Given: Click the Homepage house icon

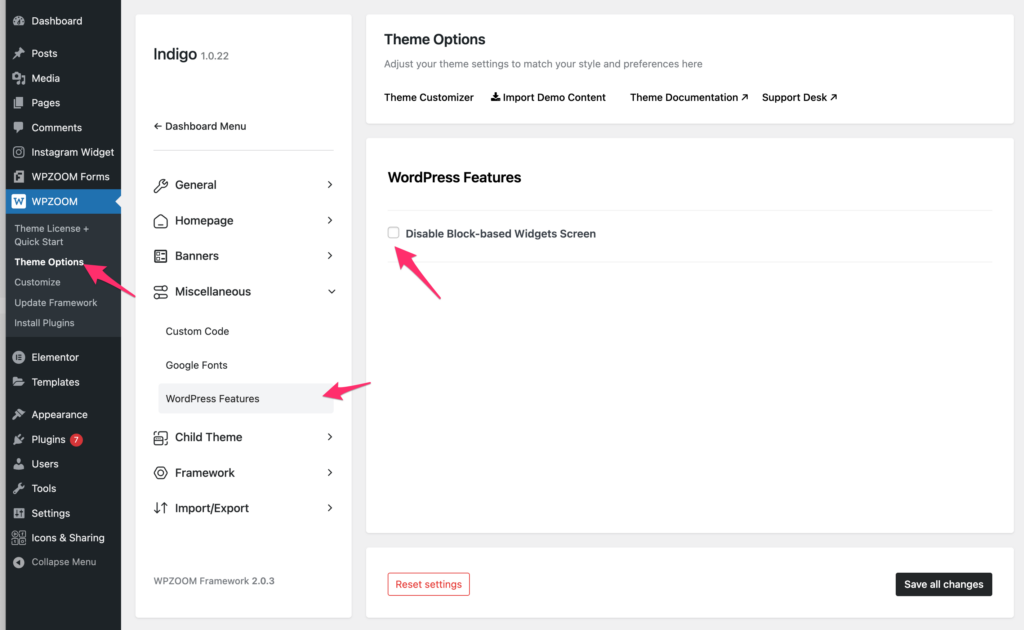Looking at the screenshot, I should pos(160,221).
